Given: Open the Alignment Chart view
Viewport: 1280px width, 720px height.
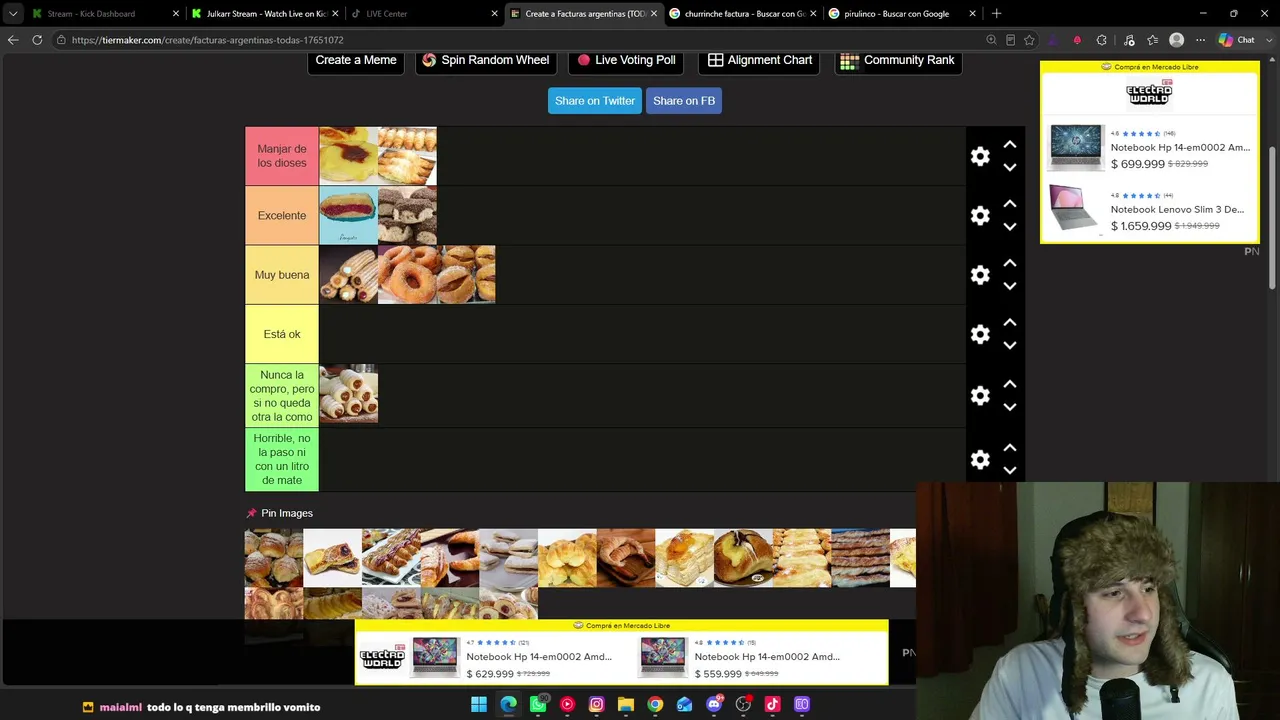Looking at the screenshot, I should click(x=760, y=60).
